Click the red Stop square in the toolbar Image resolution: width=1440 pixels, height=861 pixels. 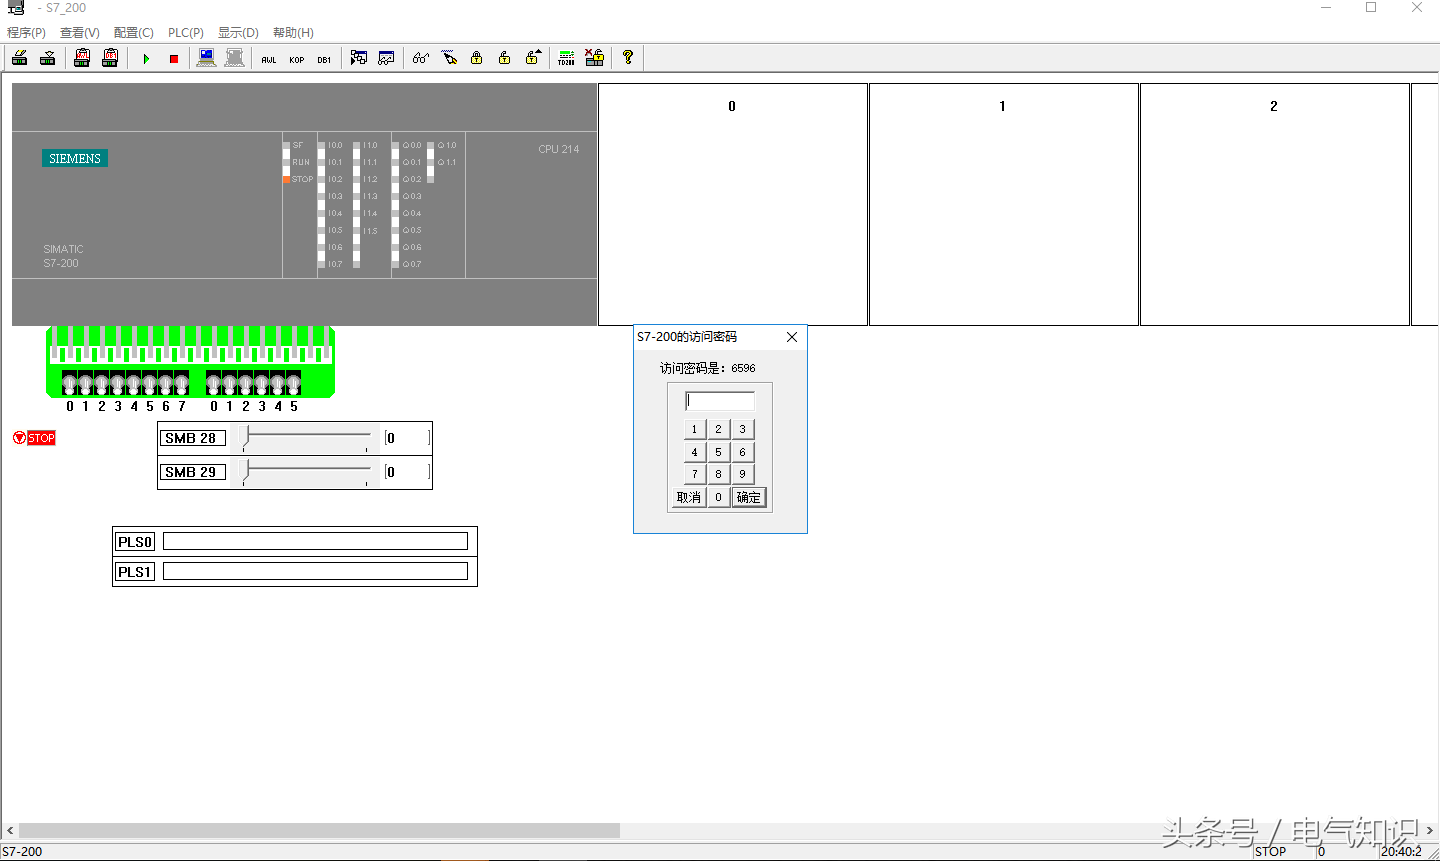point(174,59)
